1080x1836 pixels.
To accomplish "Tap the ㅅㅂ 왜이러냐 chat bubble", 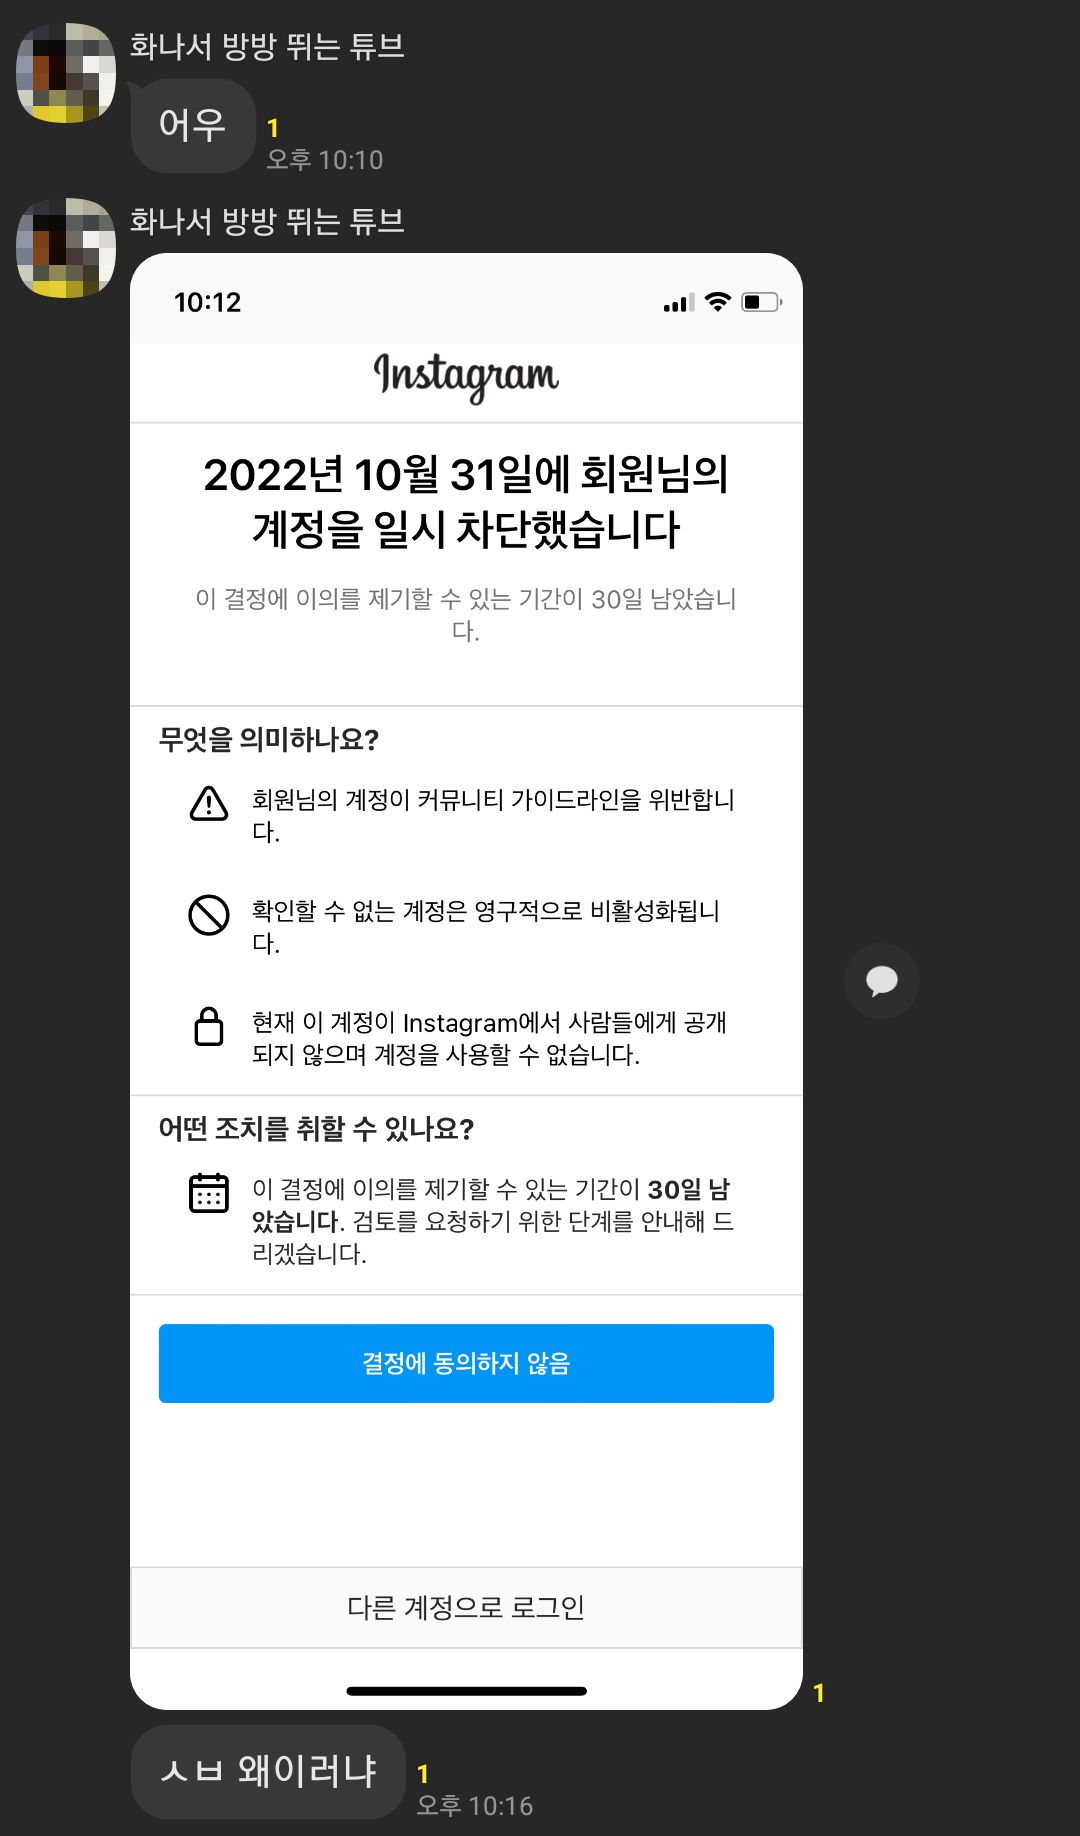I will click(268, 1772).
